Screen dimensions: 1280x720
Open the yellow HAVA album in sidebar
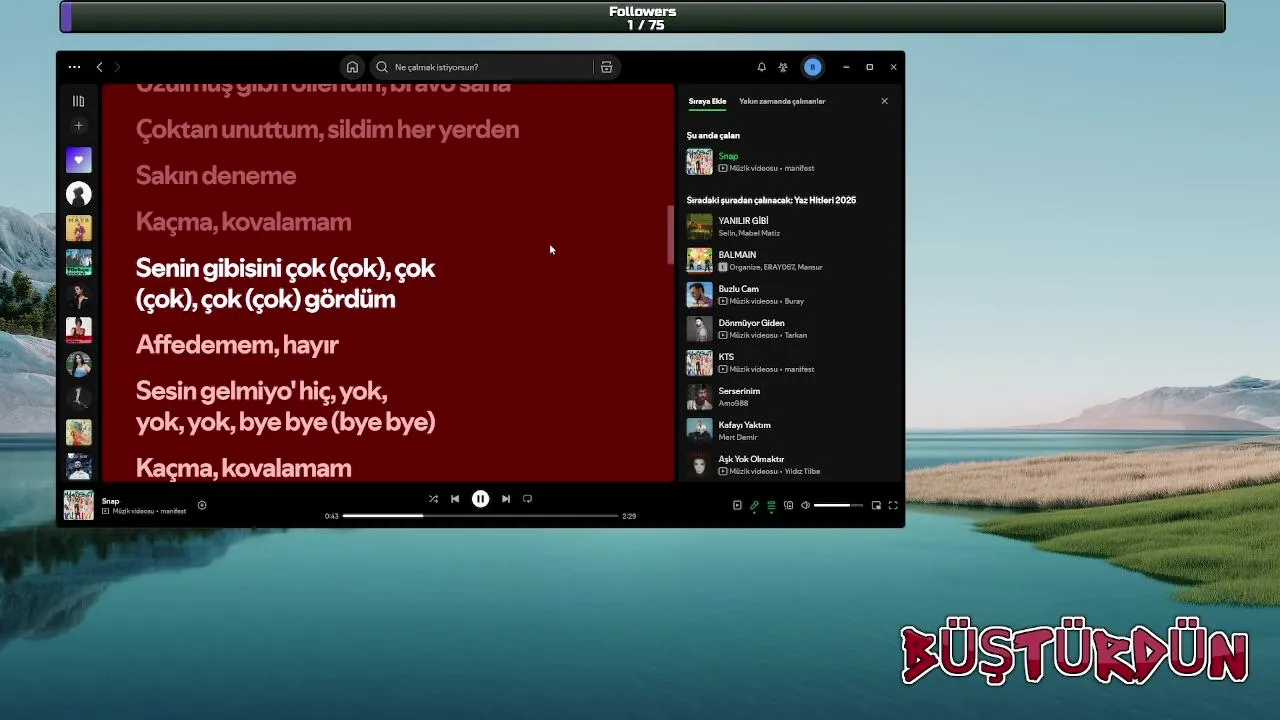[79, 228]
